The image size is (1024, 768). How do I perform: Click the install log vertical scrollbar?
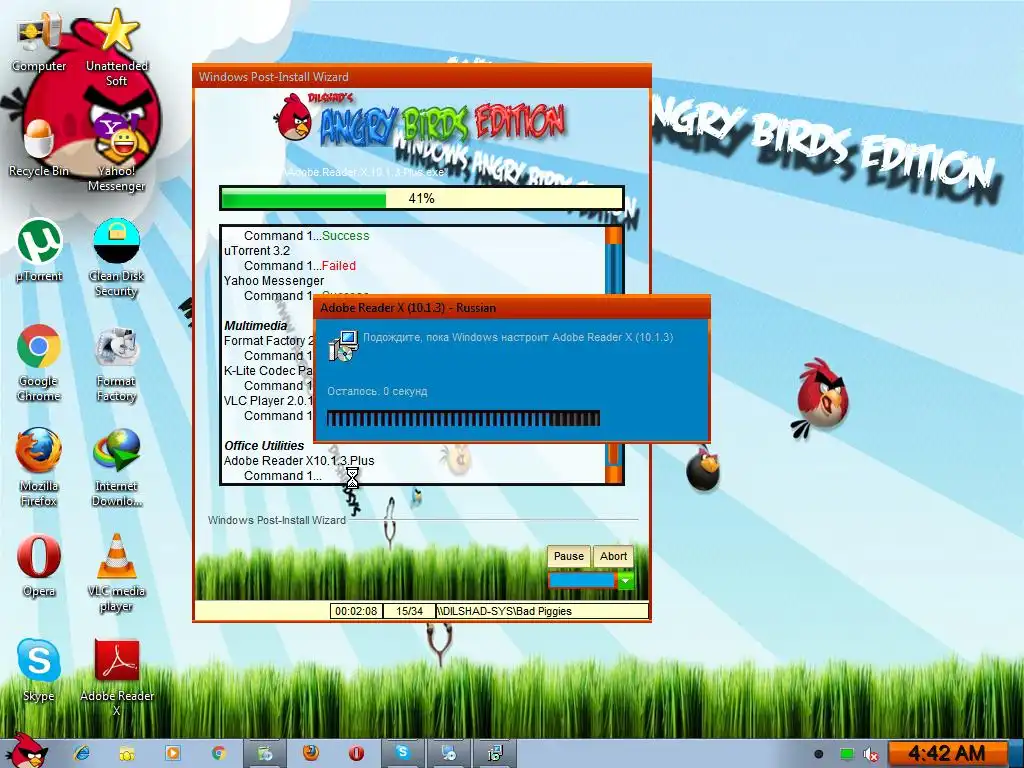pyautogui.click(x=614, y=355)
